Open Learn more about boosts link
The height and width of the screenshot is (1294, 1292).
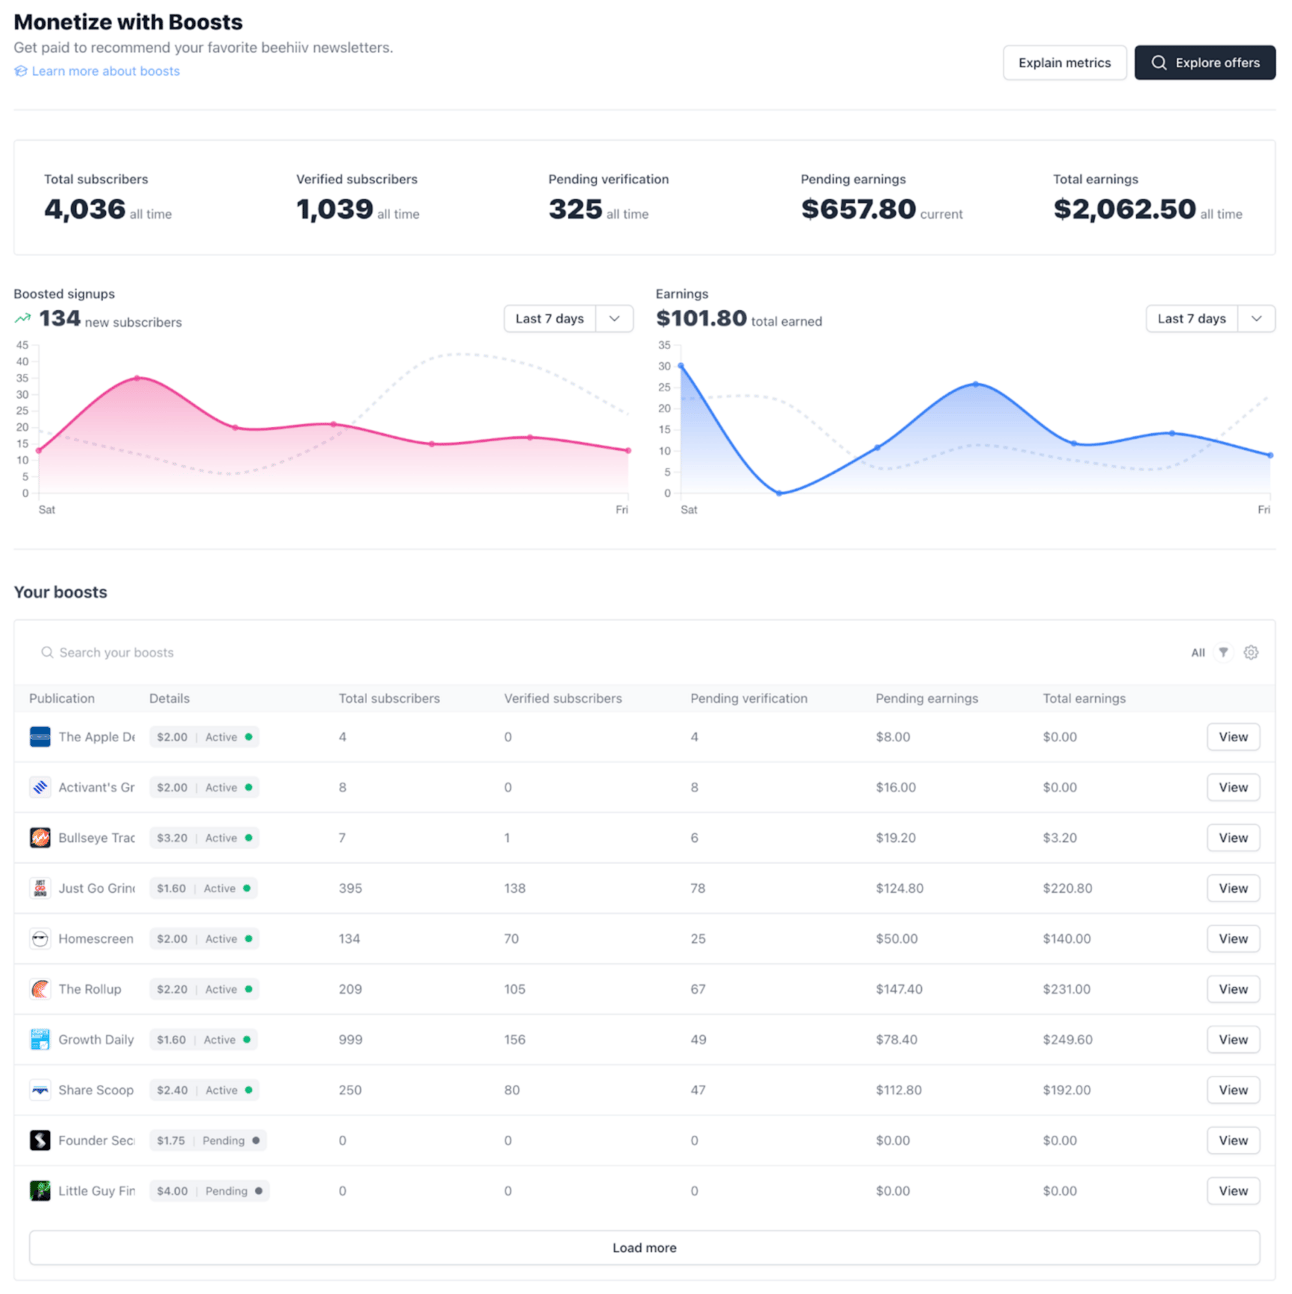(x=106, y=71)
